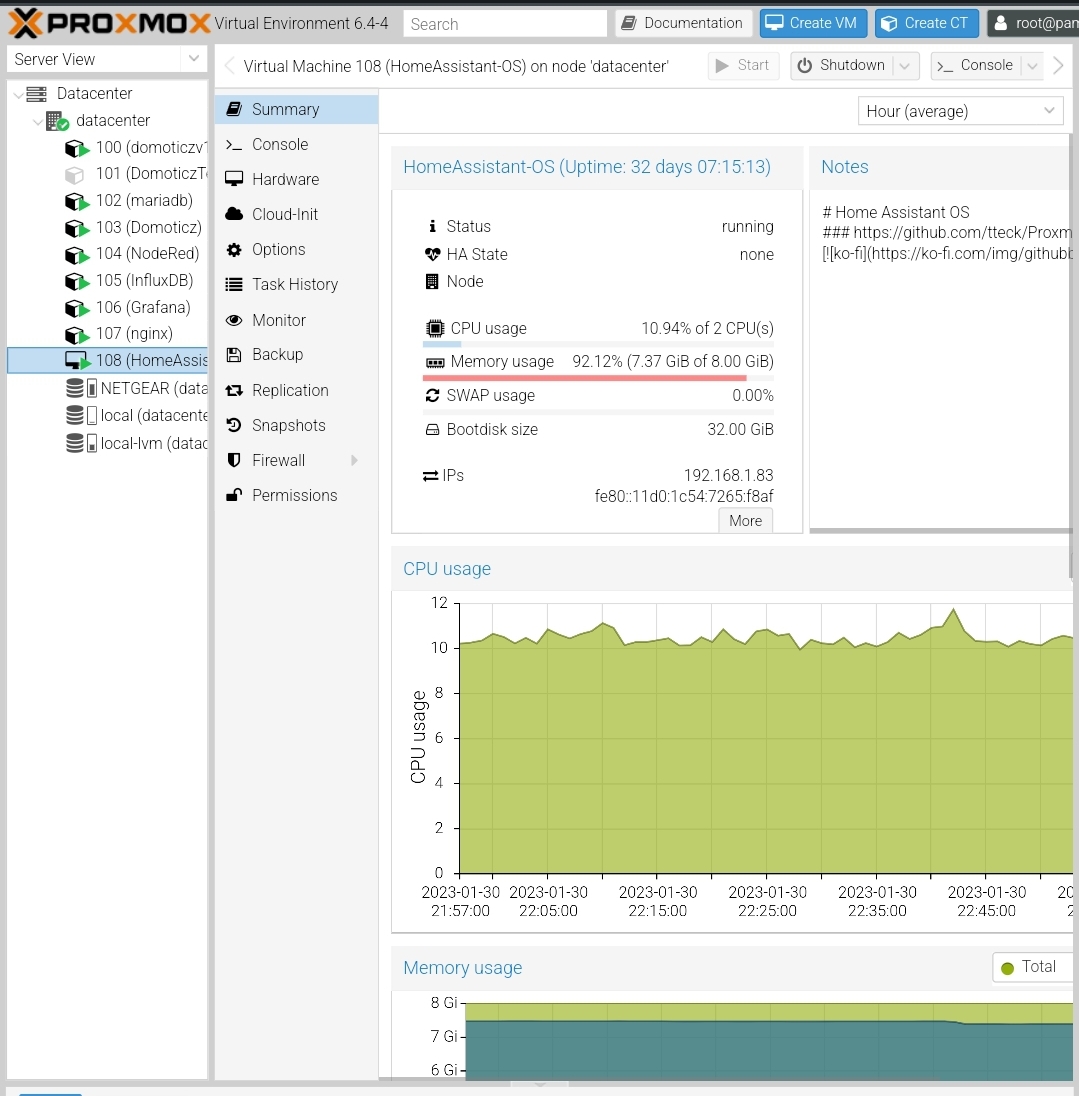Open the Task History tab
Image resolution: width=1079 pixels, height=1096 pixels.
(x=296, y=284)
